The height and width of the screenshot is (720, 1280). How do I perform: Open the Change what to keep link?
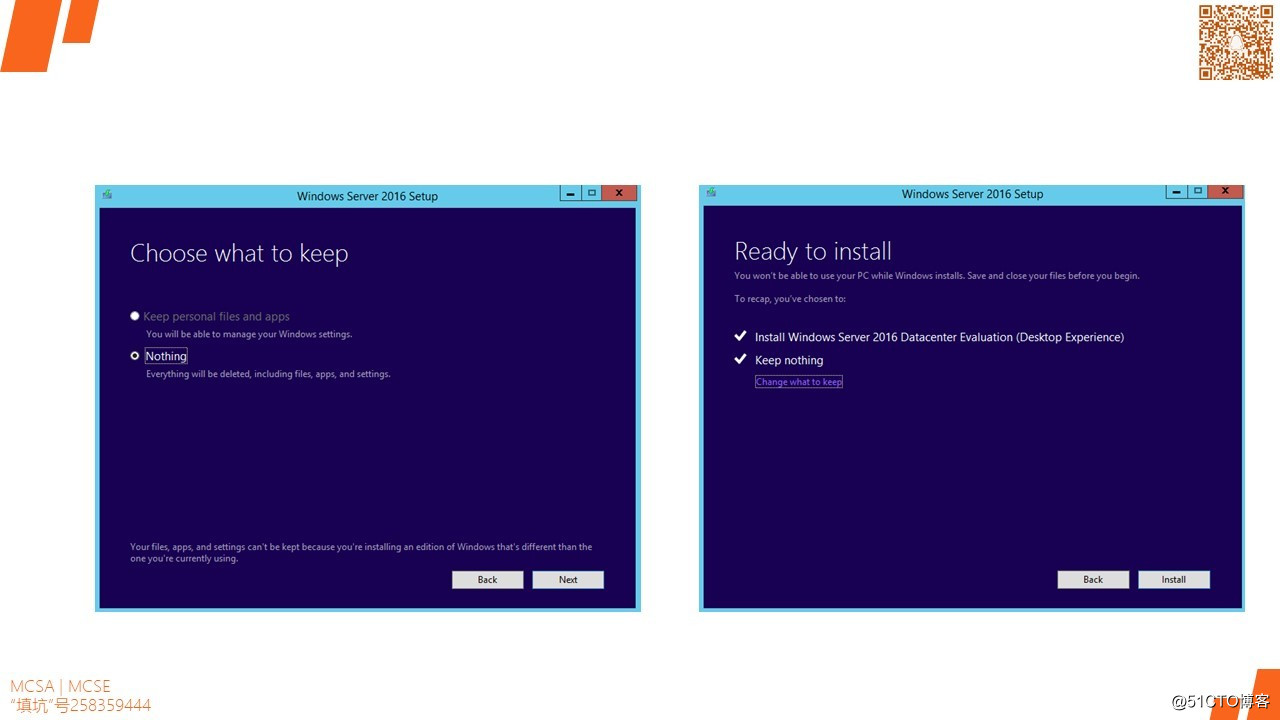(799, 382)
